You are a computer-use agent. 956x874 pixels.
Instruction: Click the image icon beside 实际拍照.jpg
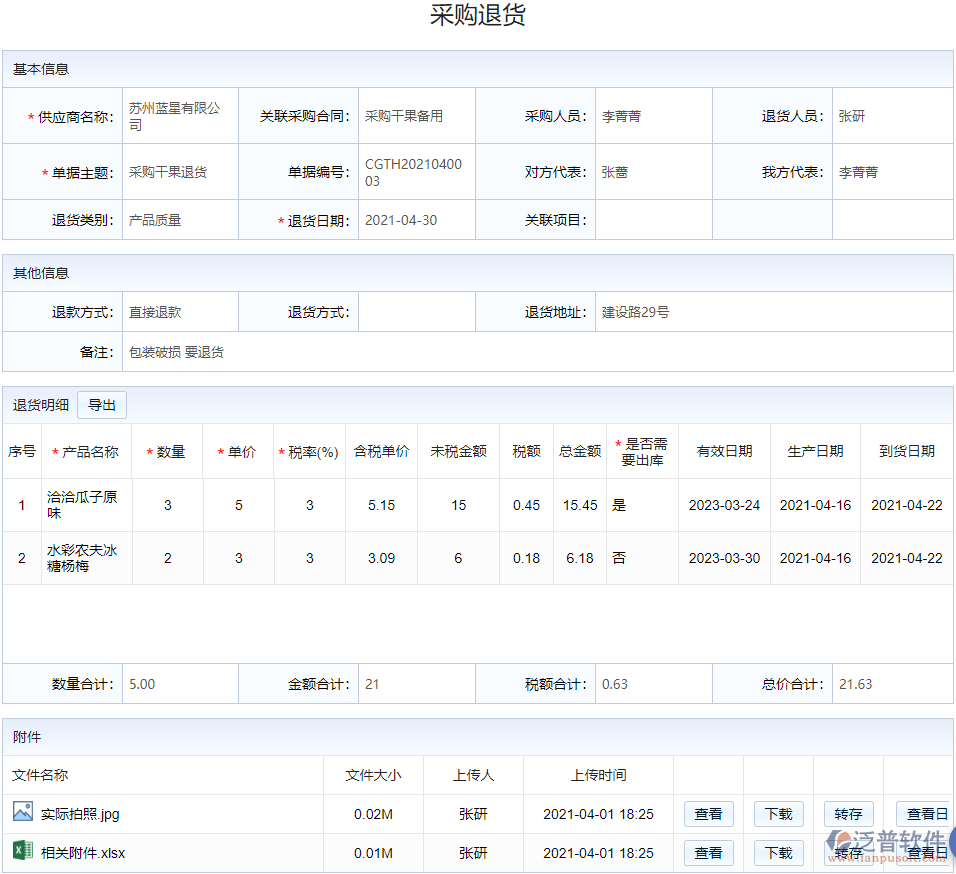[x=22, y=813]
